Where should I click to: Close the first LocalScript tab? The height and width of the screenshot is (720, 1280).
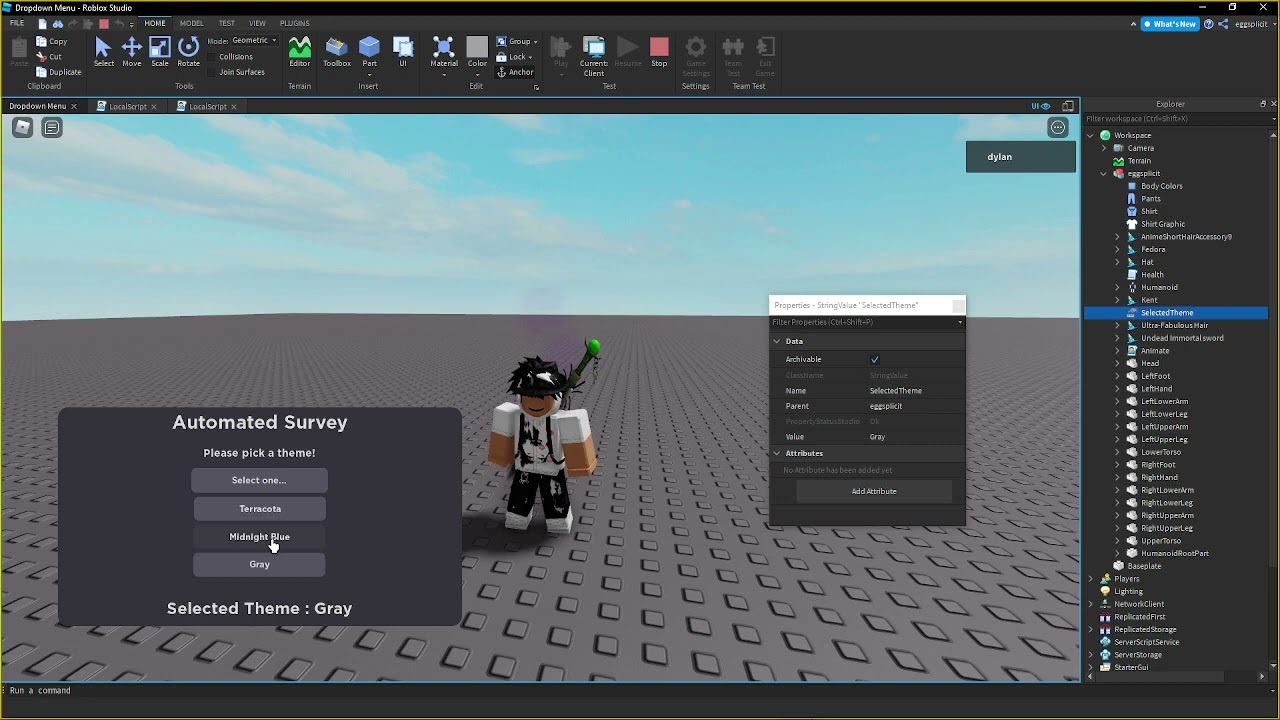[154, 106]
